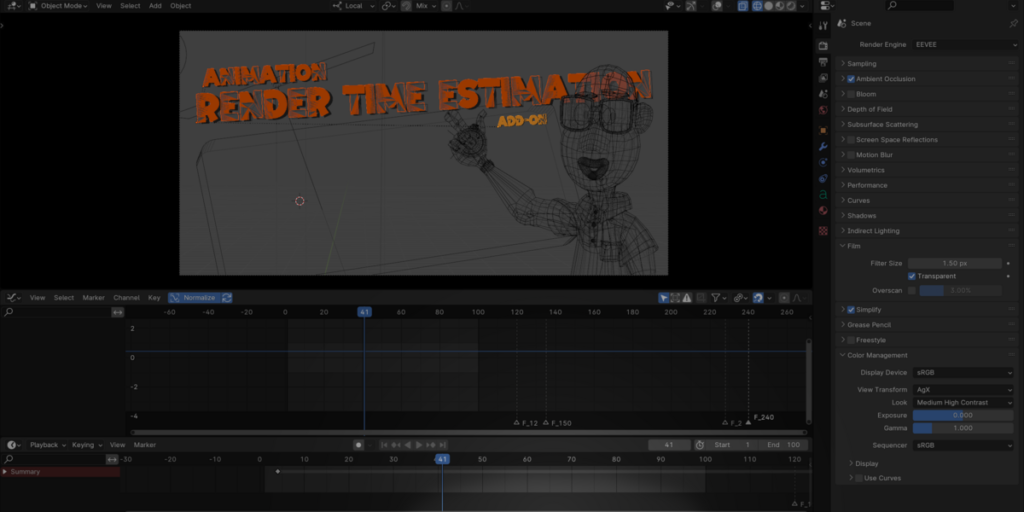Open the Playback popover in timeline
The image size is (1024, 512).
click(x=48, y=445)
